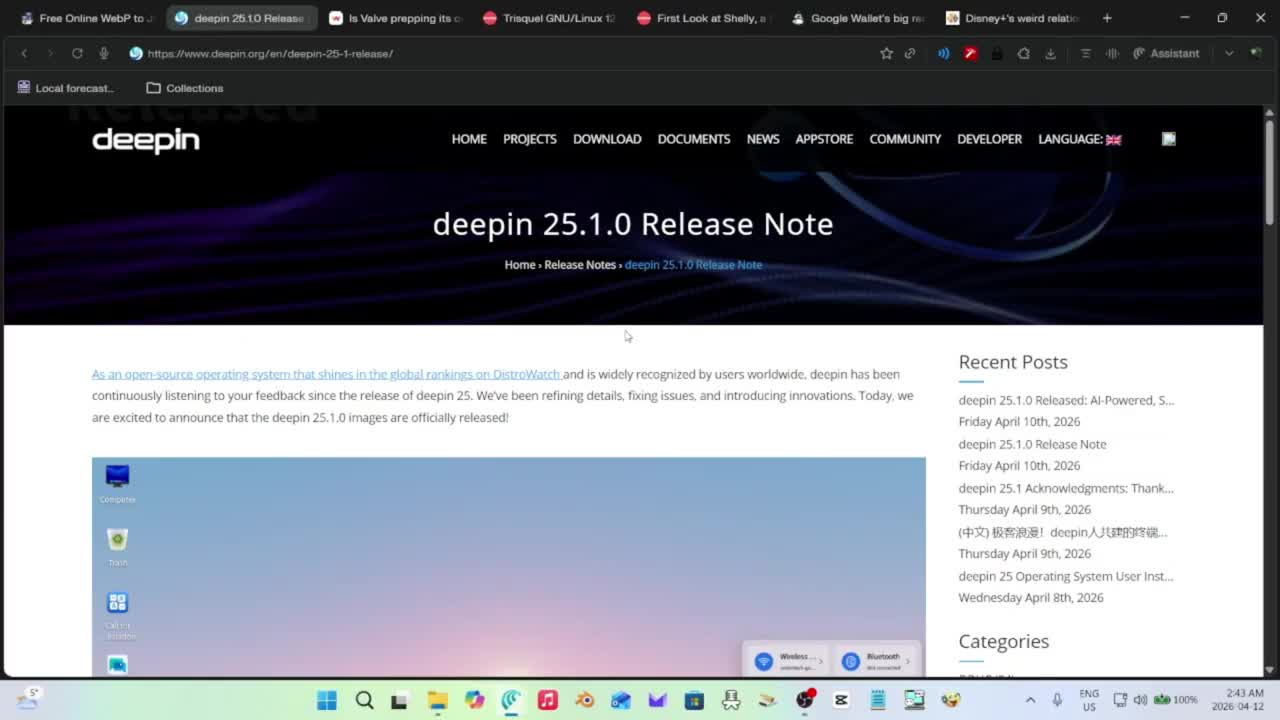Click the reader mode lines icon in the toolbar
Screen dimensions: 1280x720
tap(1085, 53)
